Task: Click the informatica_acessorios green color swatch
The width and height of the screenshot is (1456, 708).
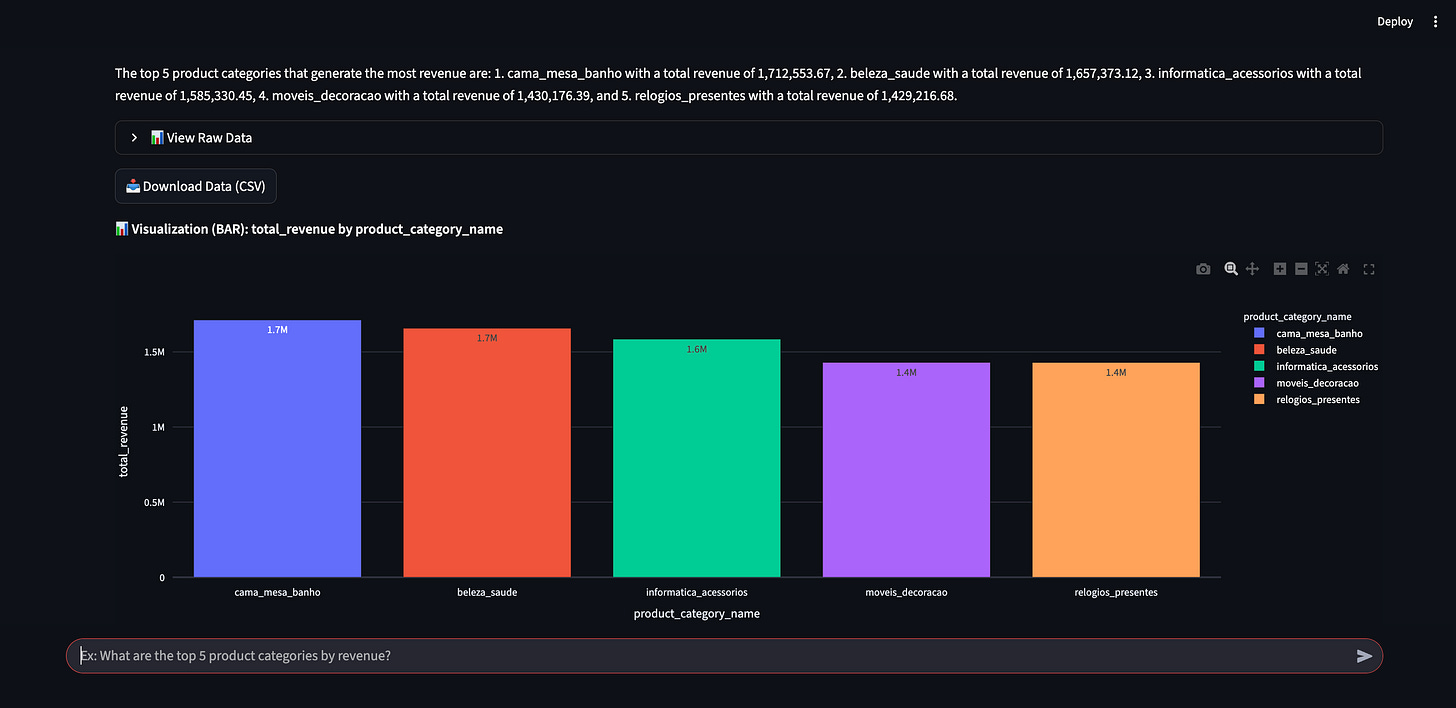Action: pyautogui.click(x=1258, y=366)
